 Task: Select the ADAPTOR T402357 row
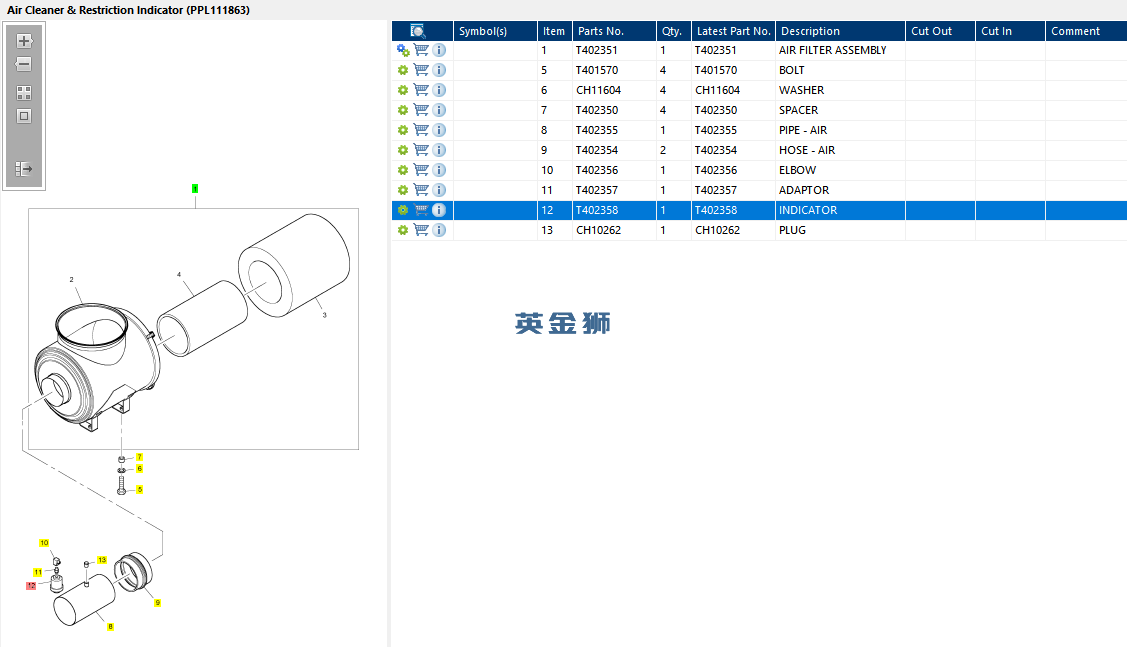[x=759, y=191]
